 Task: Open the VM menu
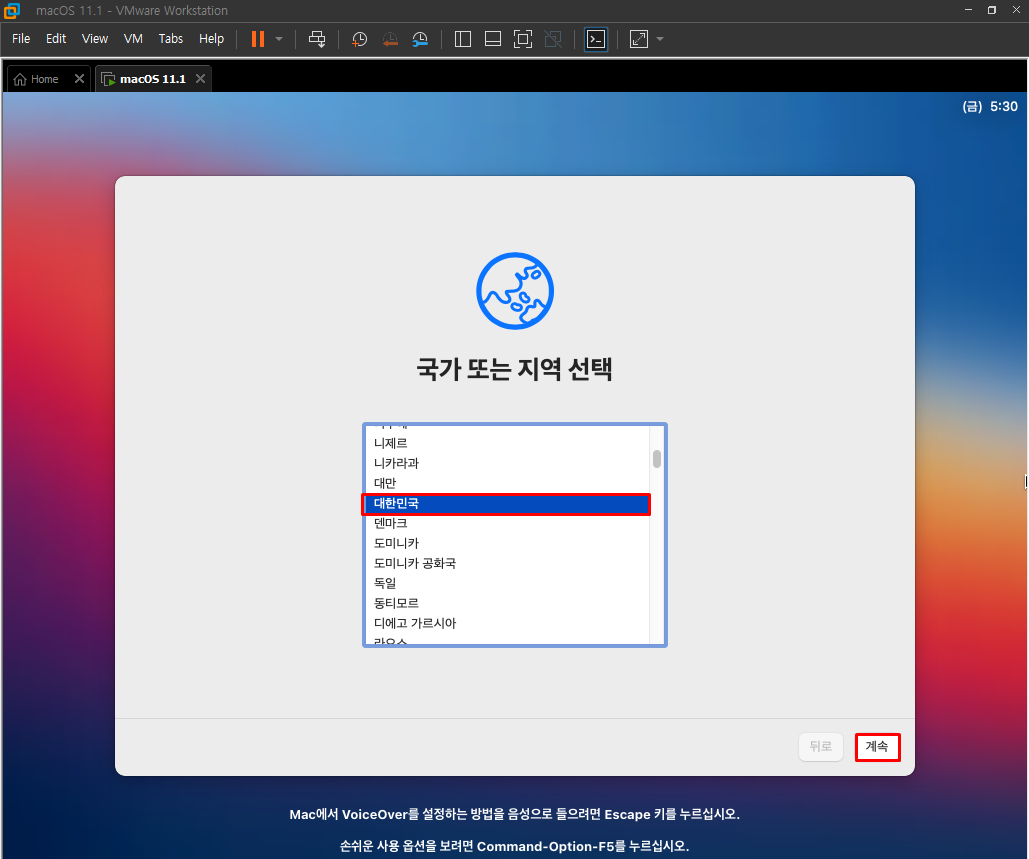pyautogui.click(x=133, y=39)
